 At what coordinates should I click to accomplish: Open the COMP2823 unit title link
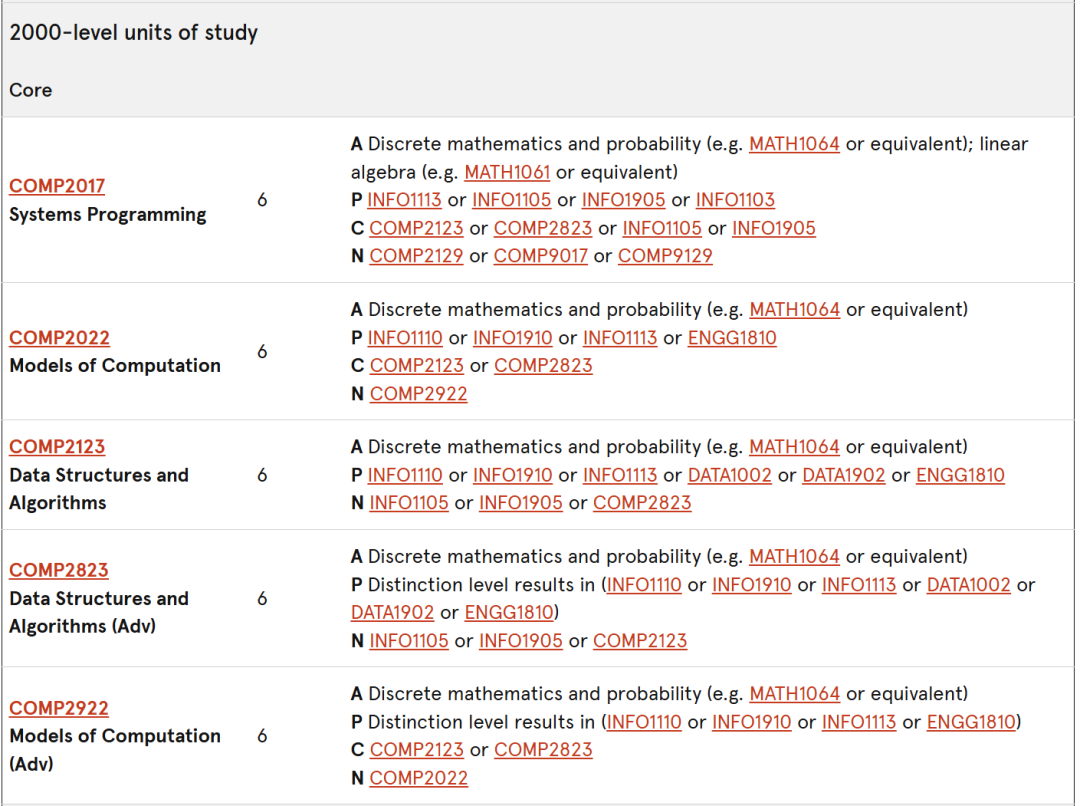(x=59, y=570)
